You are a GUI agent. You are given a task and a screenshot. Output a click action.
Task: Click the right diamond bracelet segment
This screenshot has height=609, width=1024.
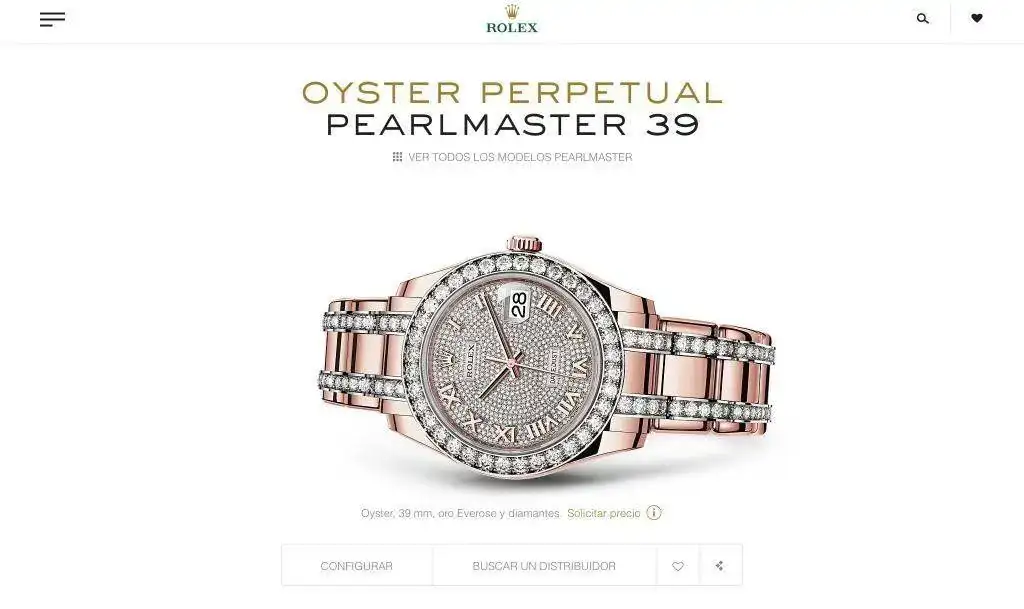click(696, 375)
